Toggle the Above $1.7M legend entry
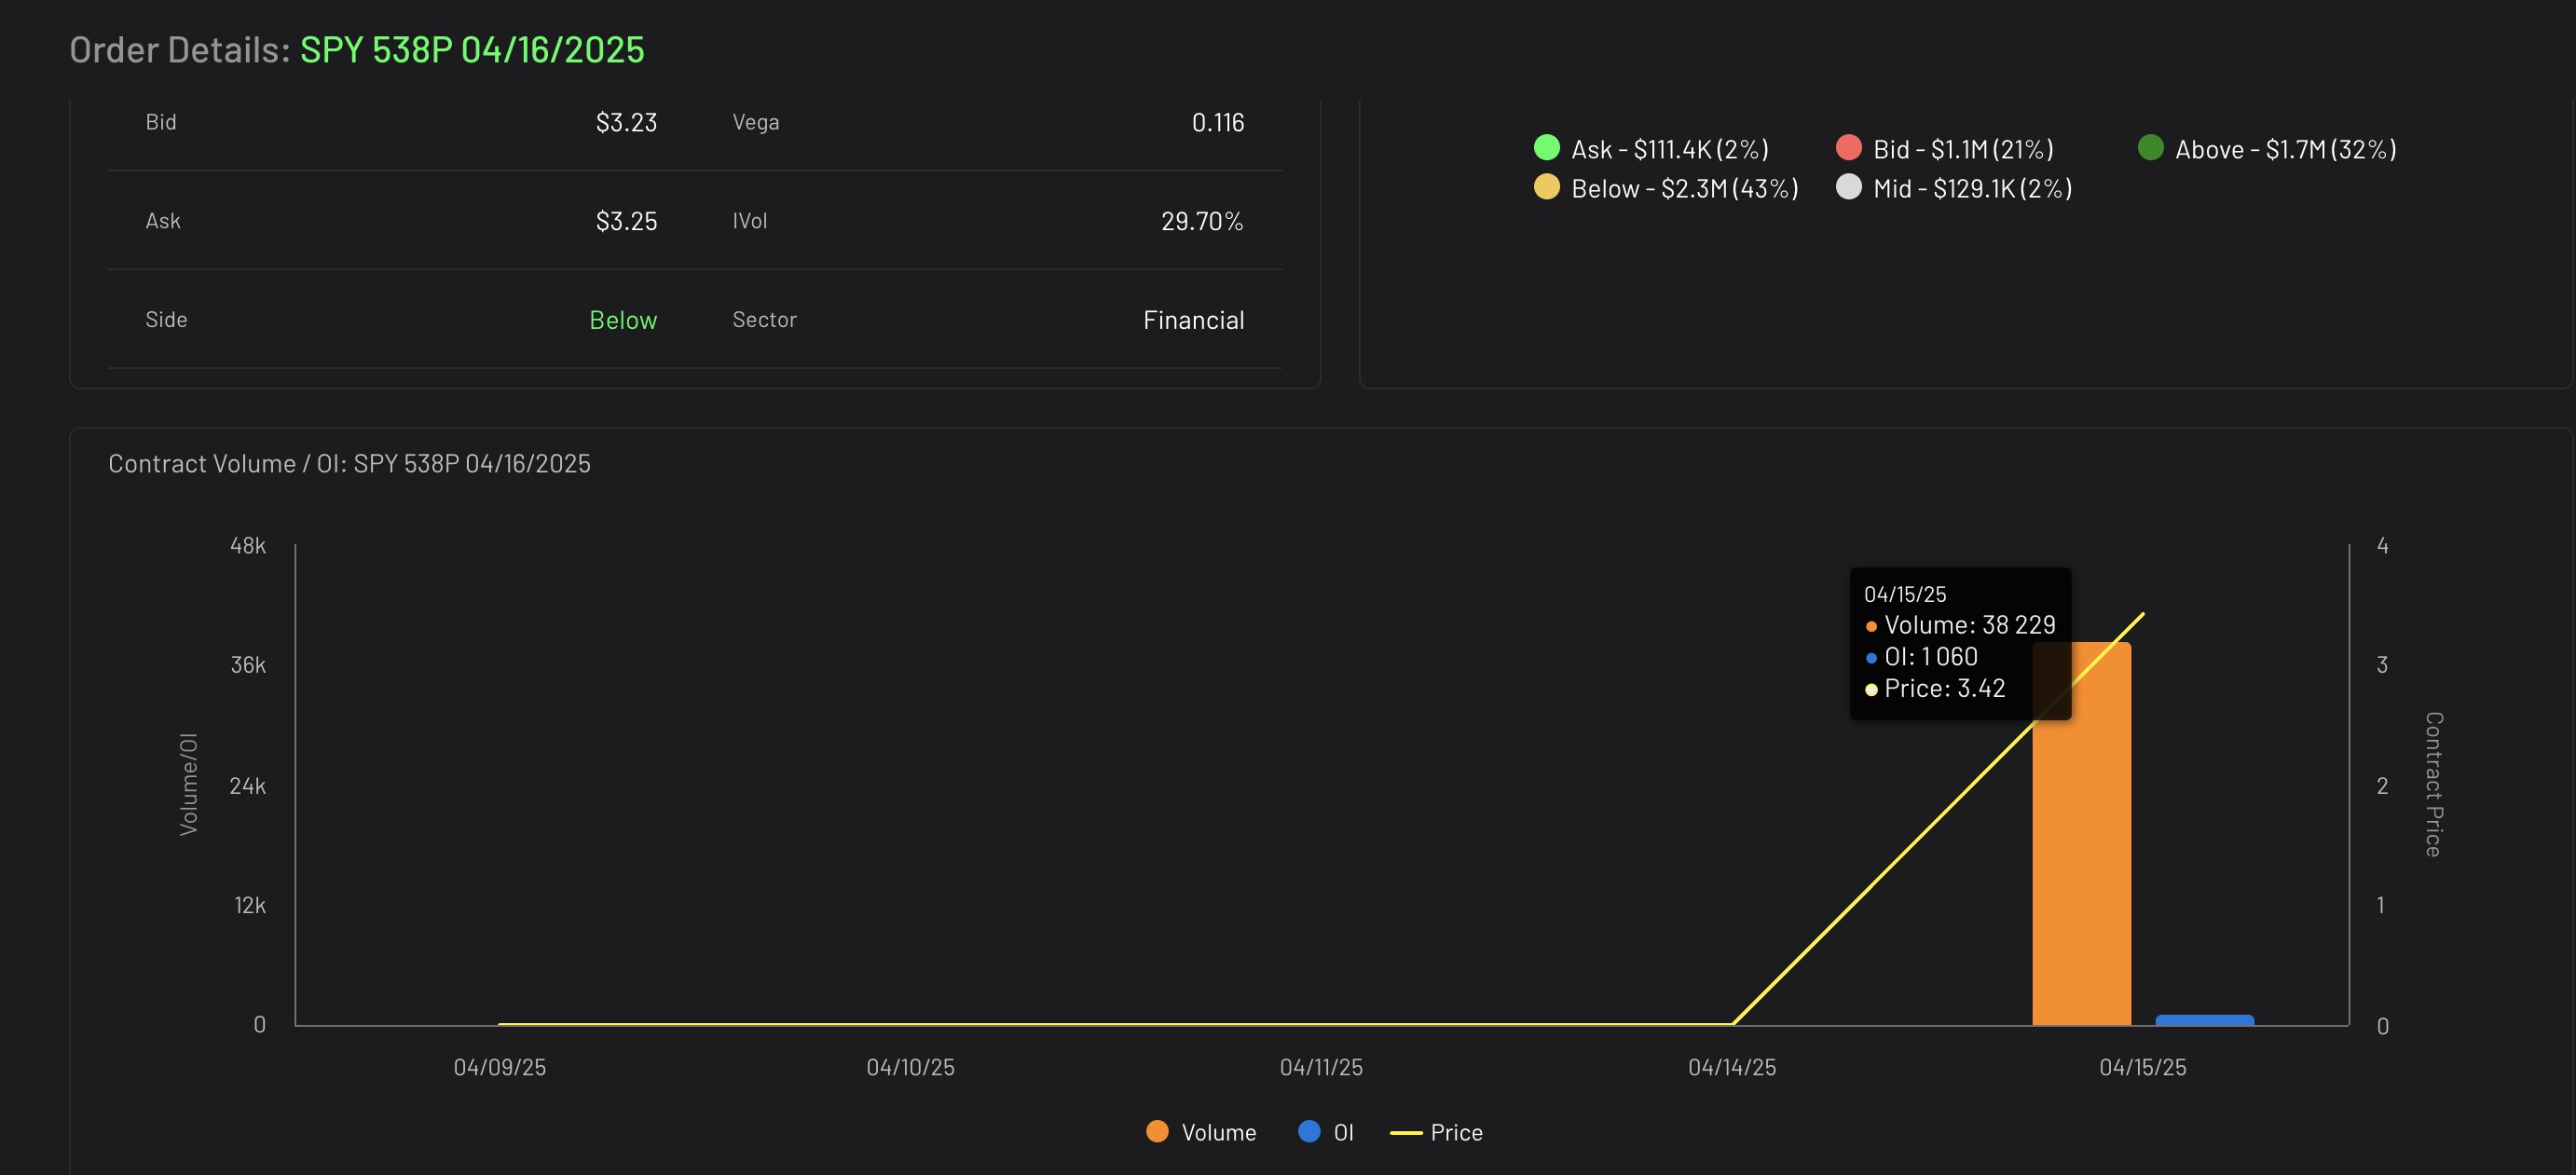2576x1175 pixels. pyautogui.click(x=2267, y=149)
